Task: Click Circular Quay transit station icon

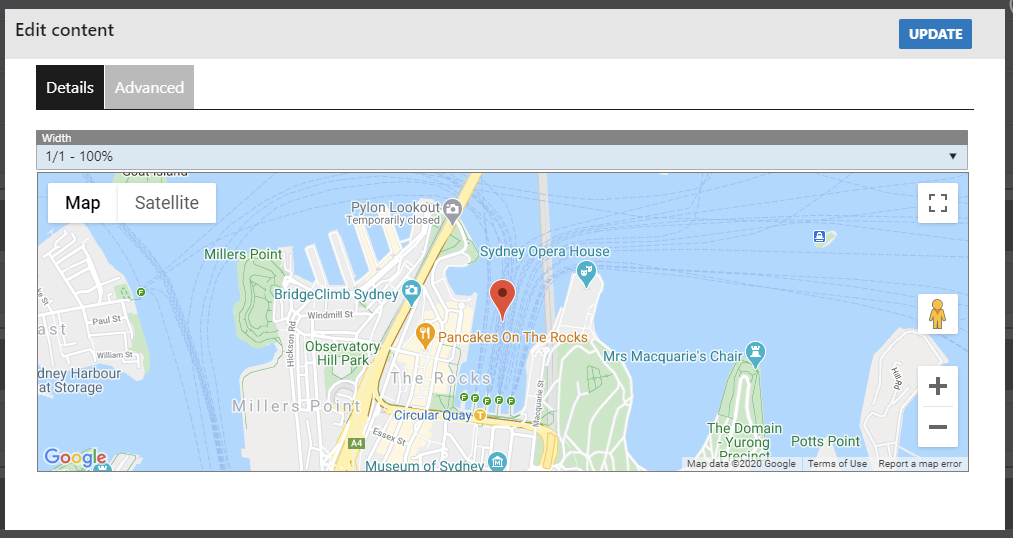Action: coord(480,414)
